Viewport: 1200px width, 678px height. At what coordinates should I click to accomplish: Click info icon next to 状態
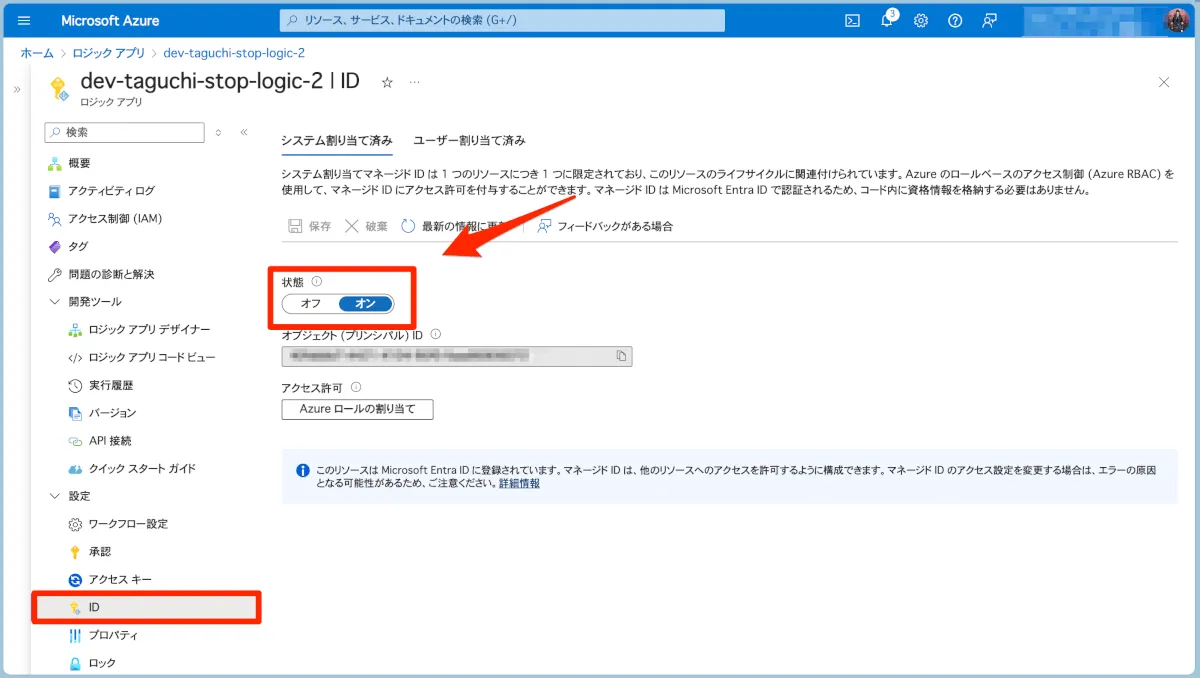click(317, 282)
